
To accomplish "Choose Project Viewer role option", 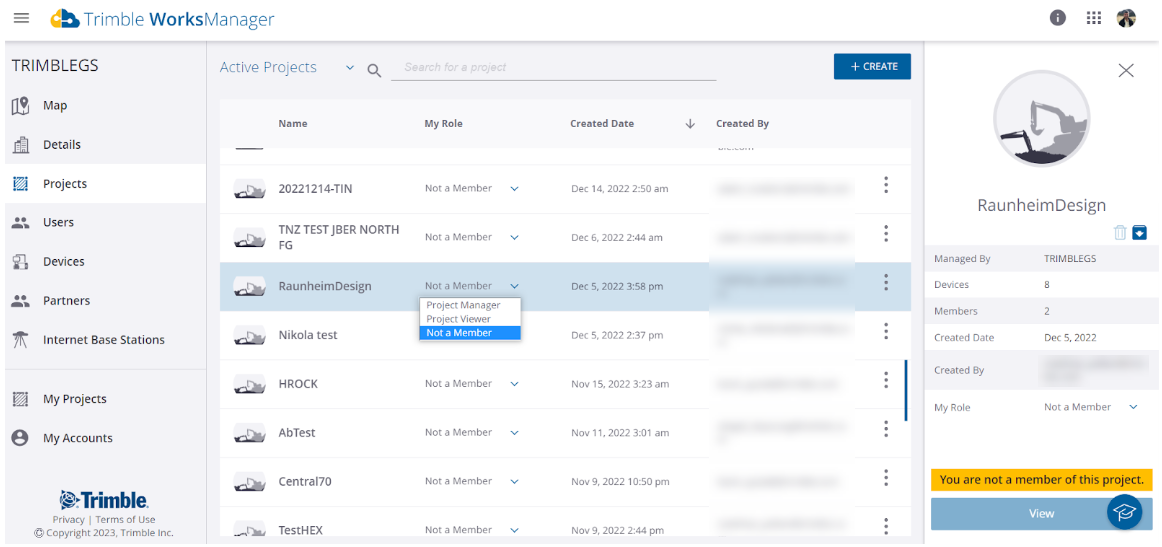I will [x=458, y=319].
